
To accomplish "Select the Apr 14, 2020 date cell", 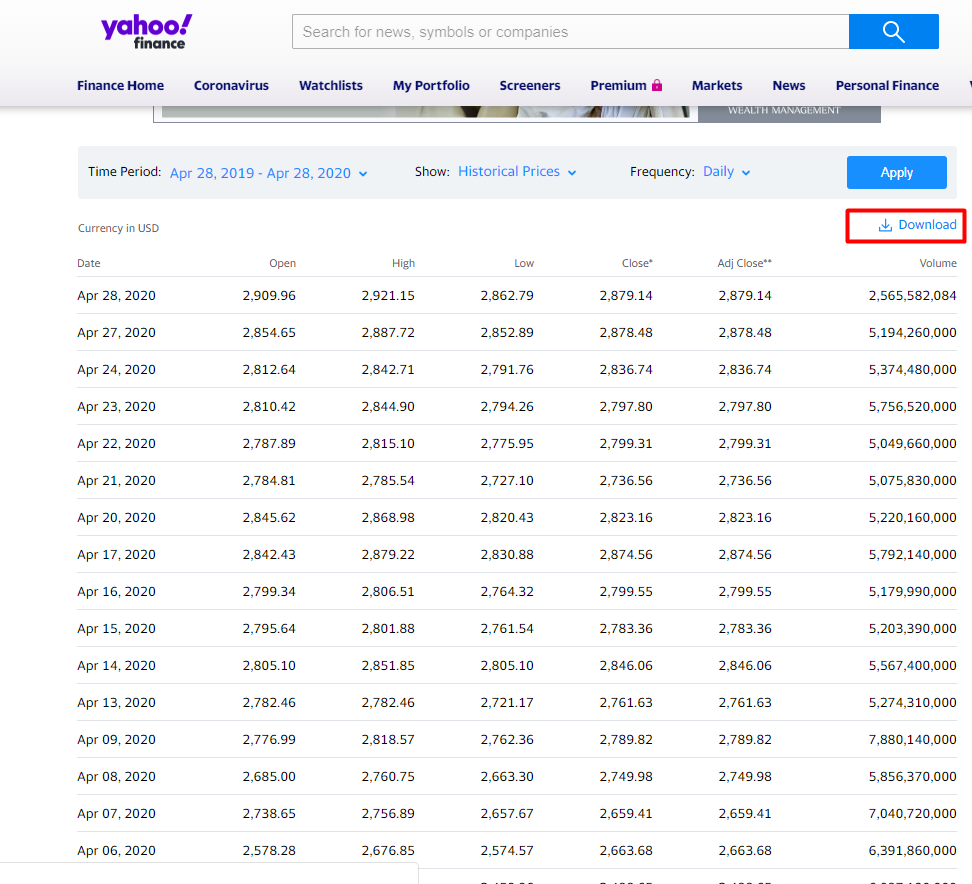I will tap(117, 666).
